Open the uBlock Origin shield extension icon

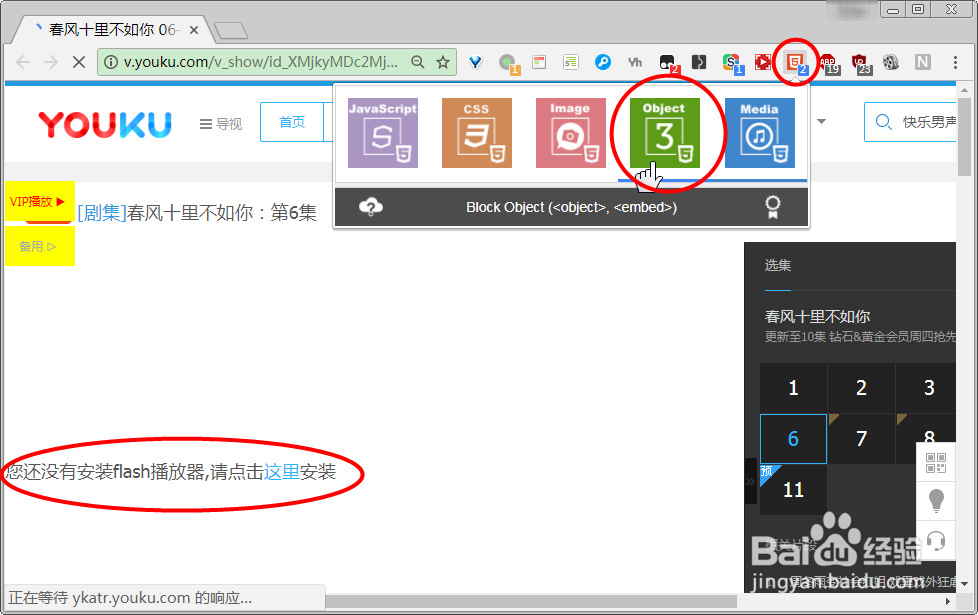tap(861, 63)
